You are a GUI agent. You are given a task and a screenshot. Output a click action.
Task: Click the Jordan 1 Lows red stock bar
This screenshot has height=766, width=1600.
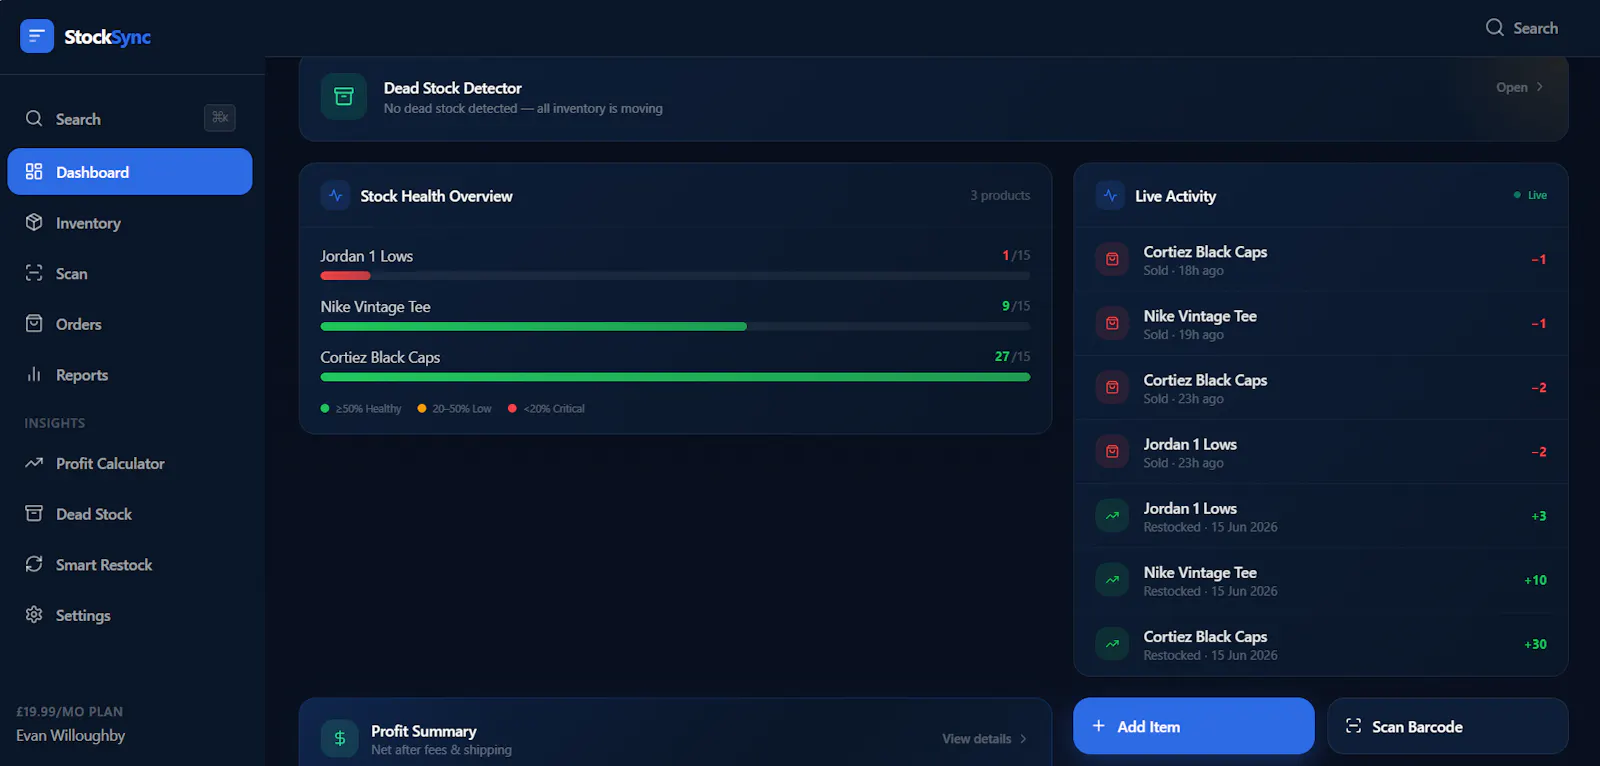pyautogui.click(x=345, y=275)
